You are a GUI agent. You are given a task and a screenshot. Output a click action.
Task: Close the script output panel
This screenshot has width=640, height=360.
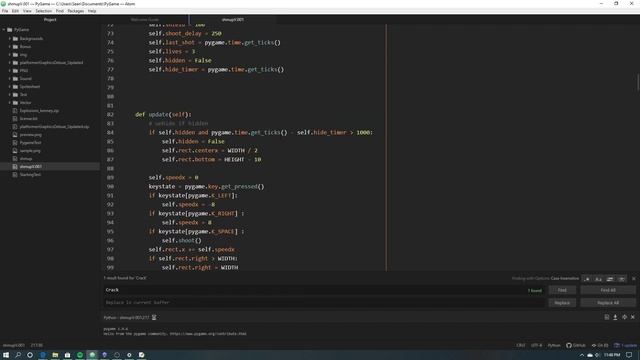pyautogui.click(x=633, y=317)
